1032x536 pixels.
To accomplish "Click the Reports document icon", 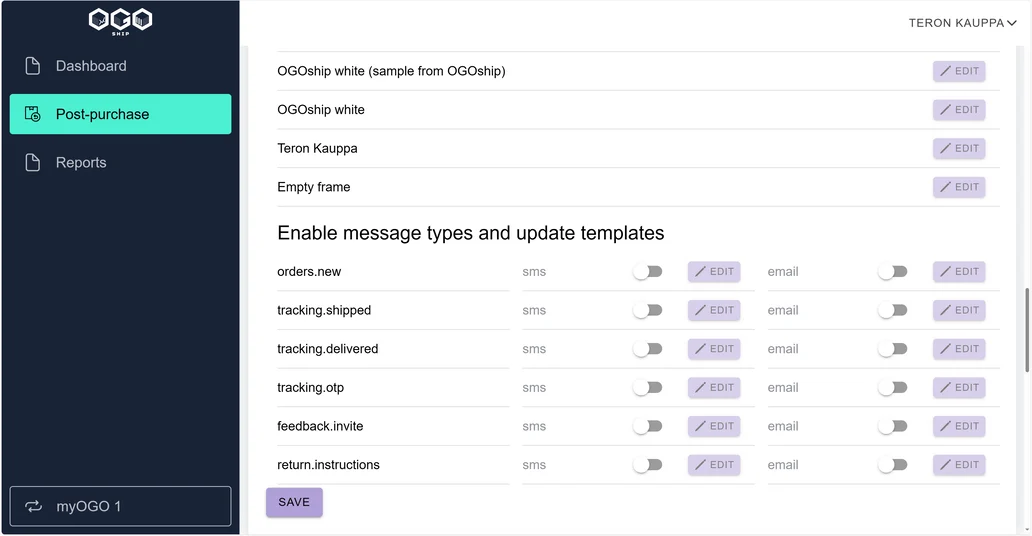I will click(x=32, y=163).
